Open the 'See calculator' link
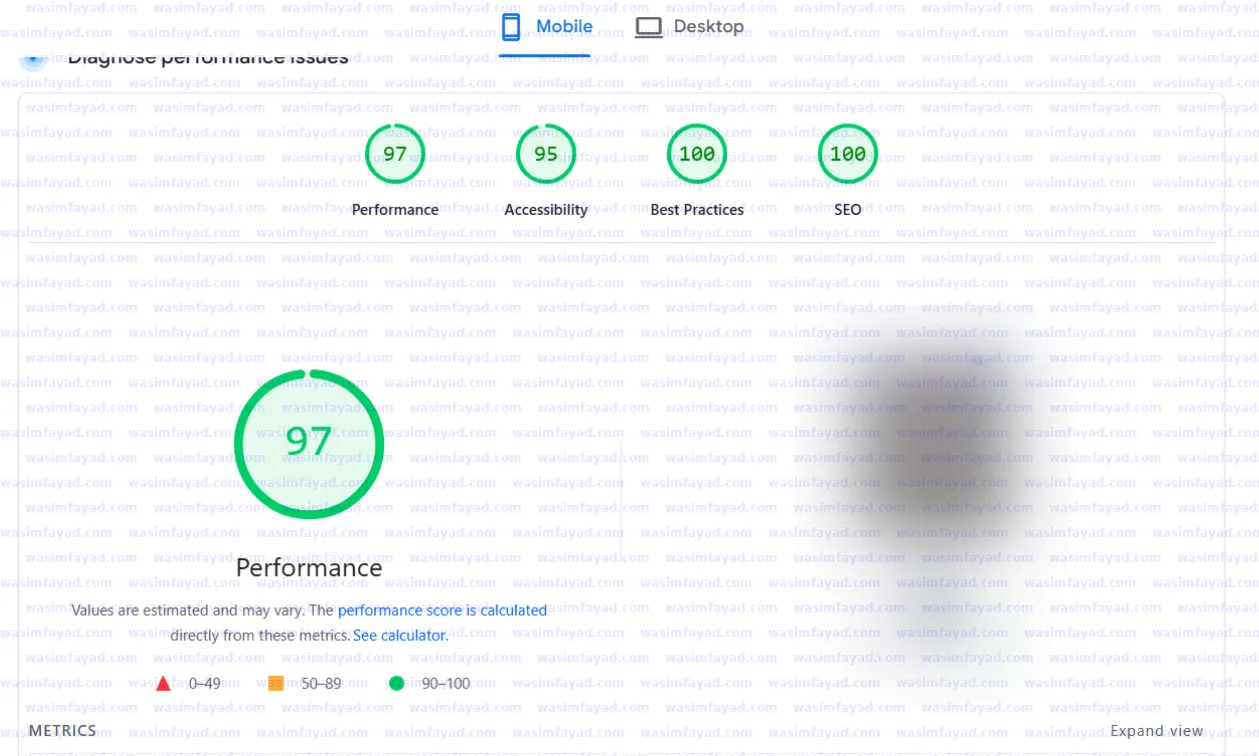This screenshot has width=1259, height=756. point(399,635)
